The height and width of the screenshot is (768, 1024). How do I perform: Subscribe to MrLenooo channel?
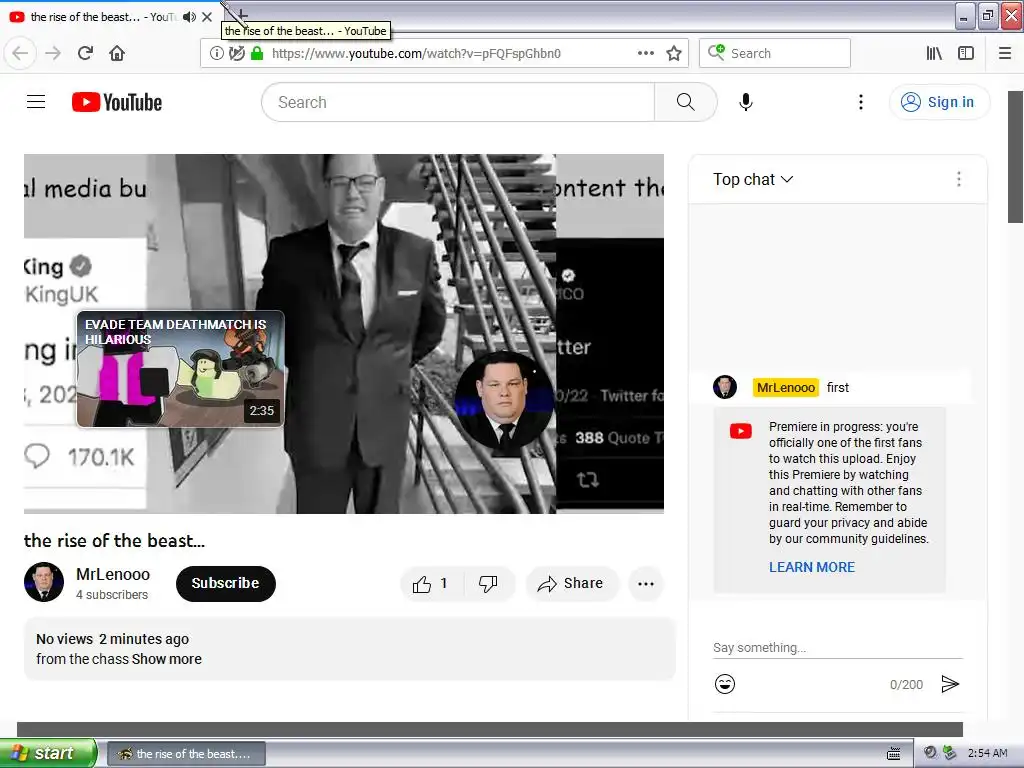pos(226,583)
